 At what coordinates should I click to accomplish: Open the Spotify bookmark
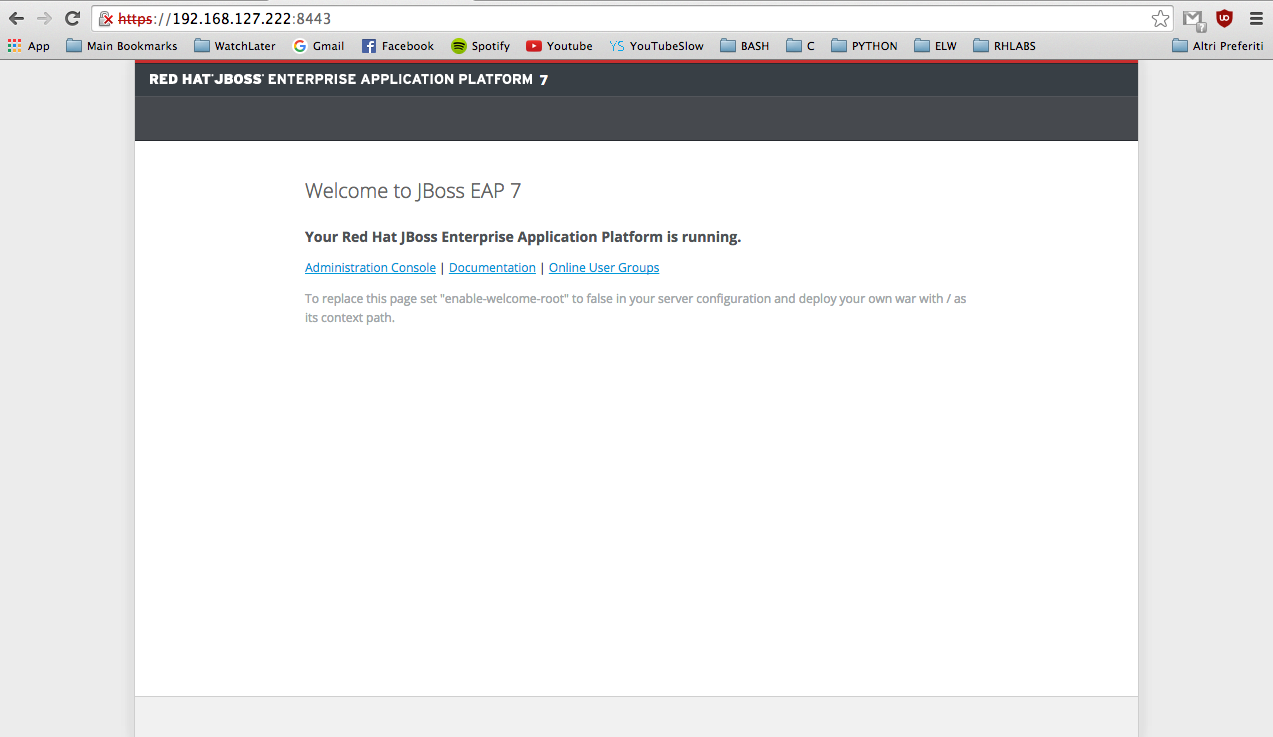[x=480, y=46]
